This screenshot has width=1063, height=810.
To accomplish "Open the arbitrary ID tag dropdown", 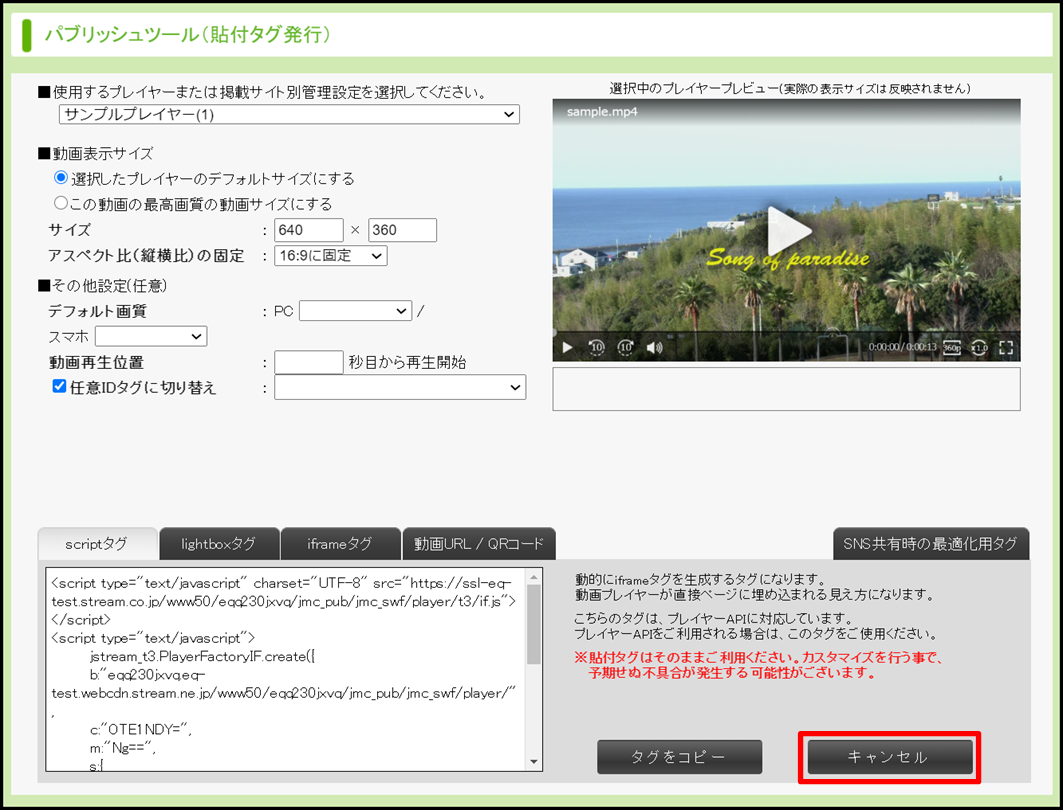I will [x=400, y=387].
